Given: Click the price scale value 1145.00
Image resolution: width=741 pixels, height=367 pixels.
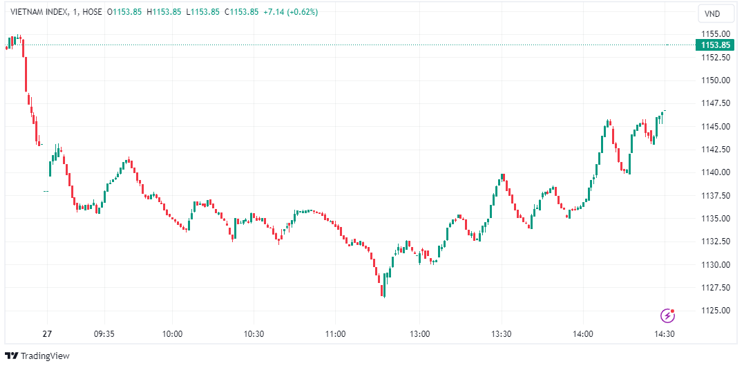Looking at the screenshot, I should pyautogui.click(x=717, y=126).
